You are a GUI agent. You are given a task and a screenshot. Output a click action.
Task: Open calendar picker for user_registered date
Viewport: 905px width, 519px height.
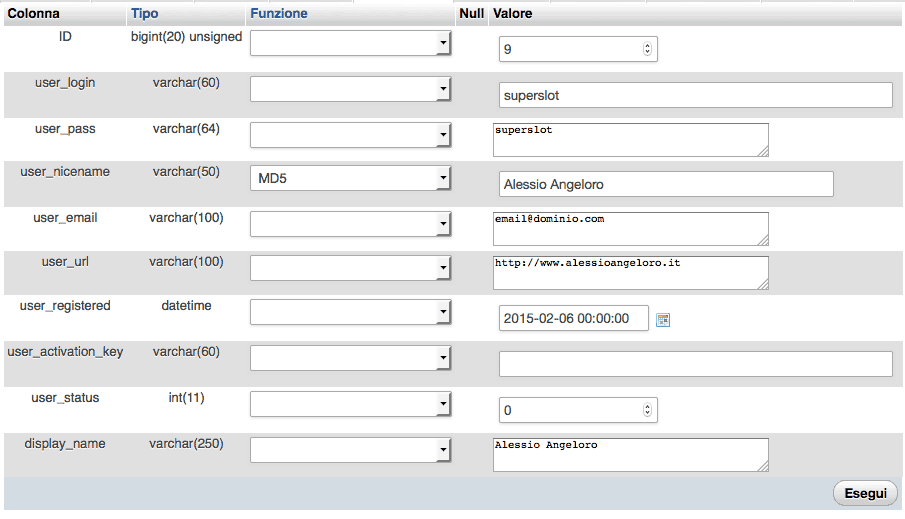point(662,319)
